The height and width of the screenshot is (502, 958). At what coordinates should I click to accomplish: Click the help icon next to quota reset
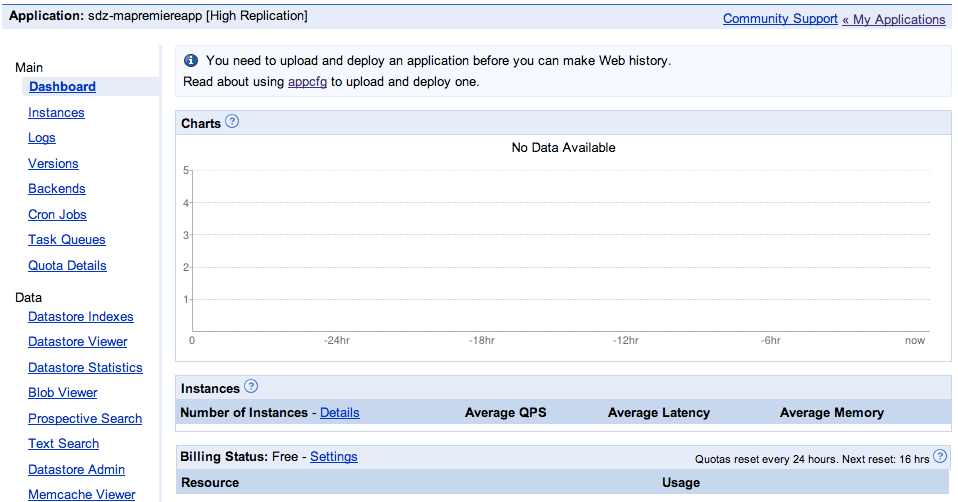coord(940,457)
